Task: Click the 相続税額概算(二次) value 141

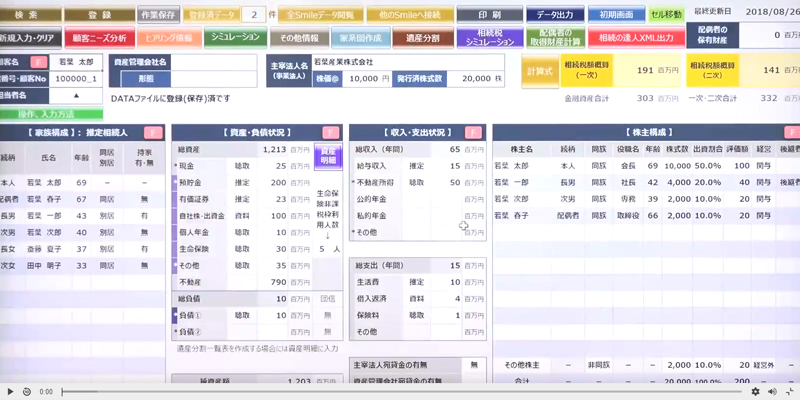Action: [x=771, y=71]
